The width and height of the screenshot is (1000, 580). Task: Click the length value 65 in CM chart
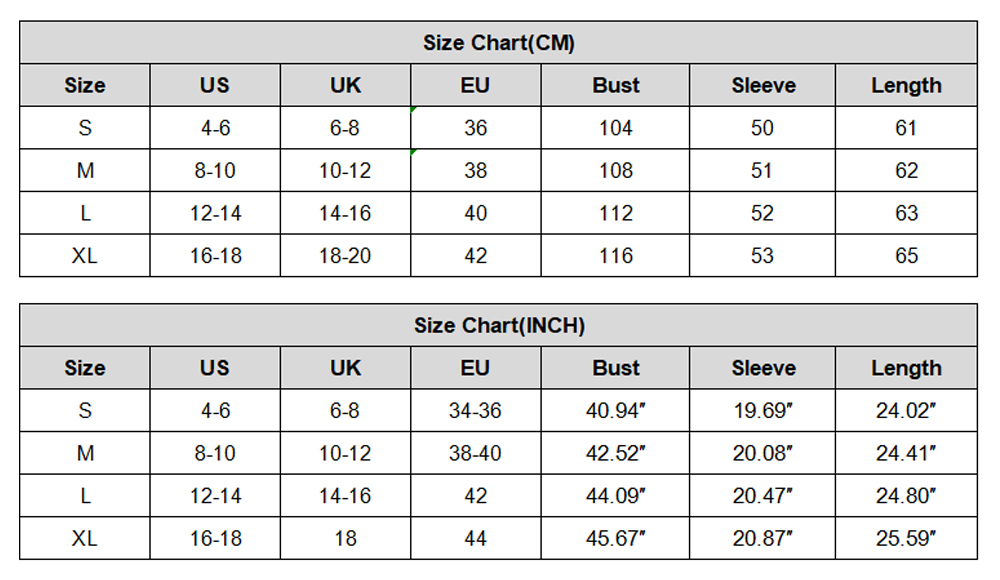(906, 256)
